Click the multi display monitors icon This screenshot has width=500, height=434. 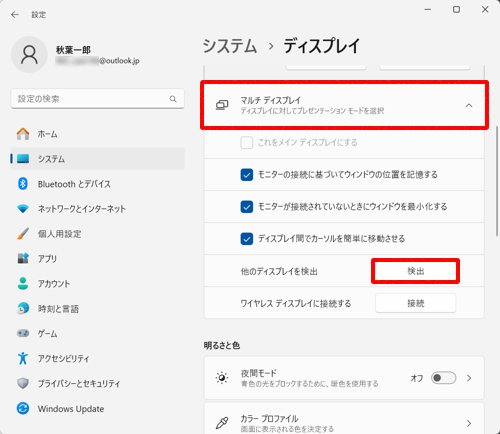pos(222,105)
